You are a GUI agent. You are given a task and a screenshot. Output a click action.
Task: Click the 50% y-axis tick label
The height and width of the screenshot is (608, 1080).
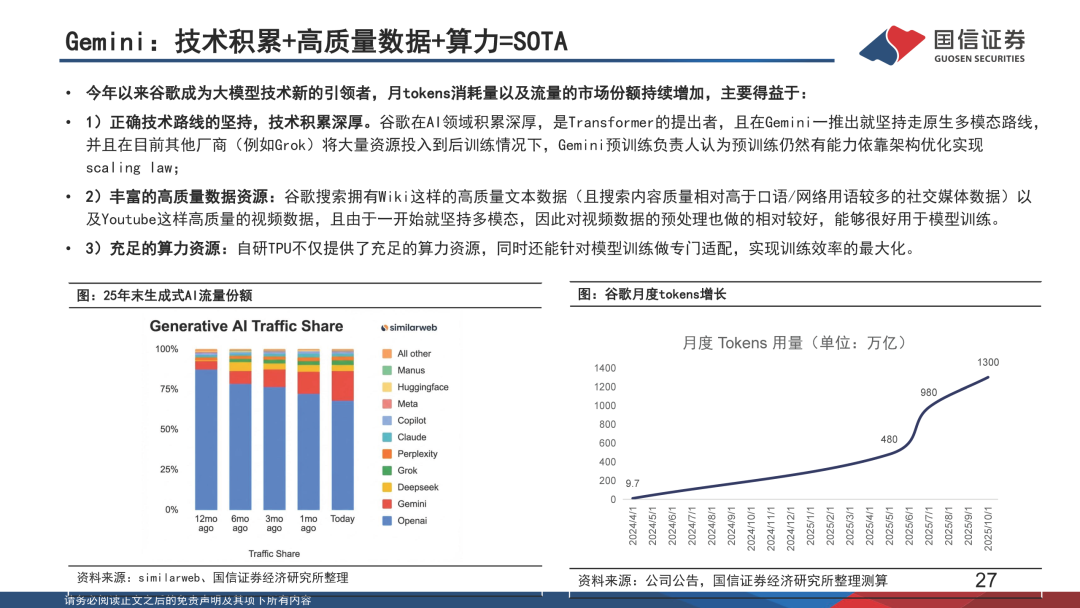point(169,429)
